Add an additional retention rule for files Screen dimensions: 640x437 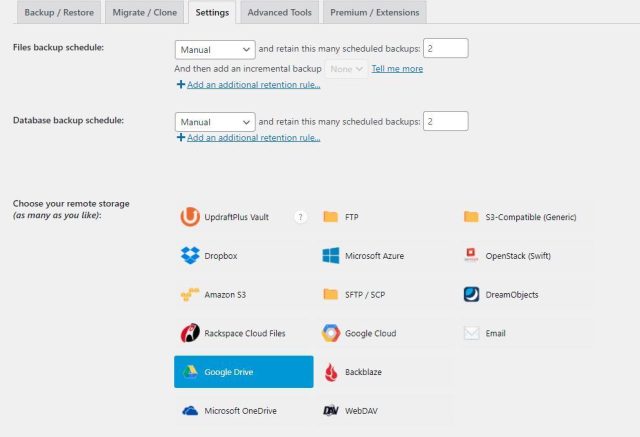pyautogui.click(x=252, y=85)
